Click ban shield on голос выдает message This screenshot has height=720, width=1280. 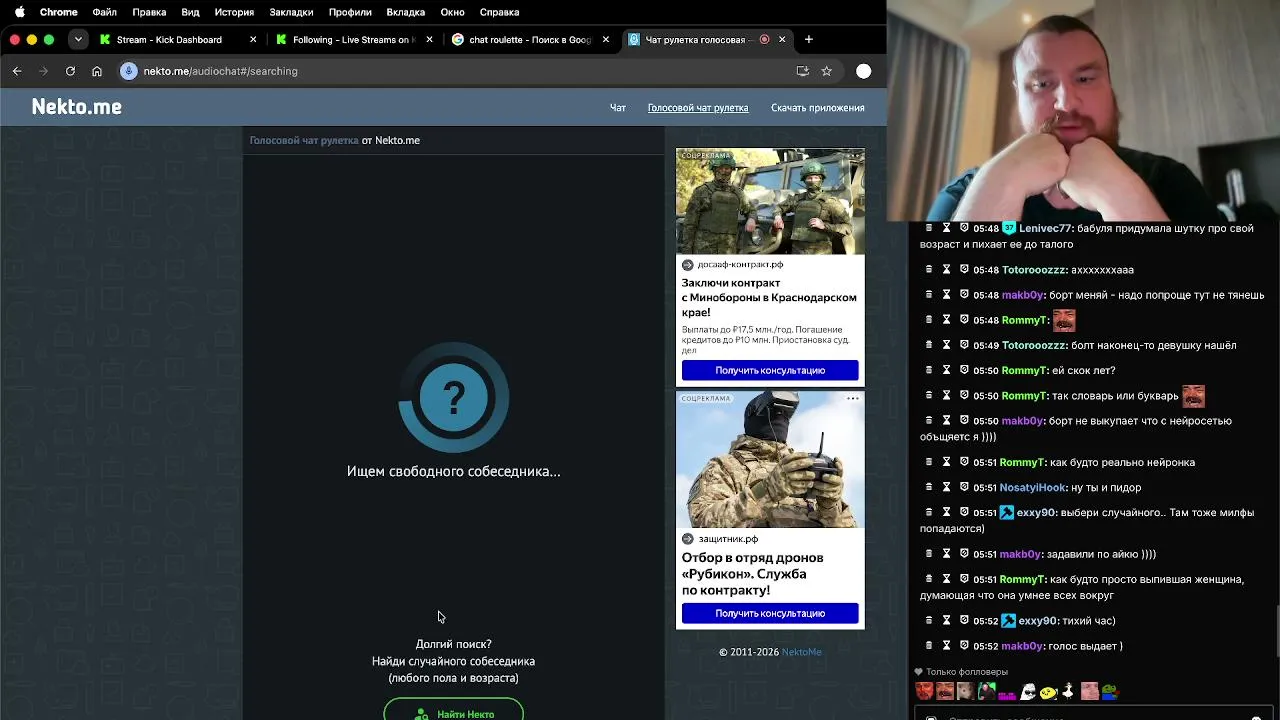964,645
